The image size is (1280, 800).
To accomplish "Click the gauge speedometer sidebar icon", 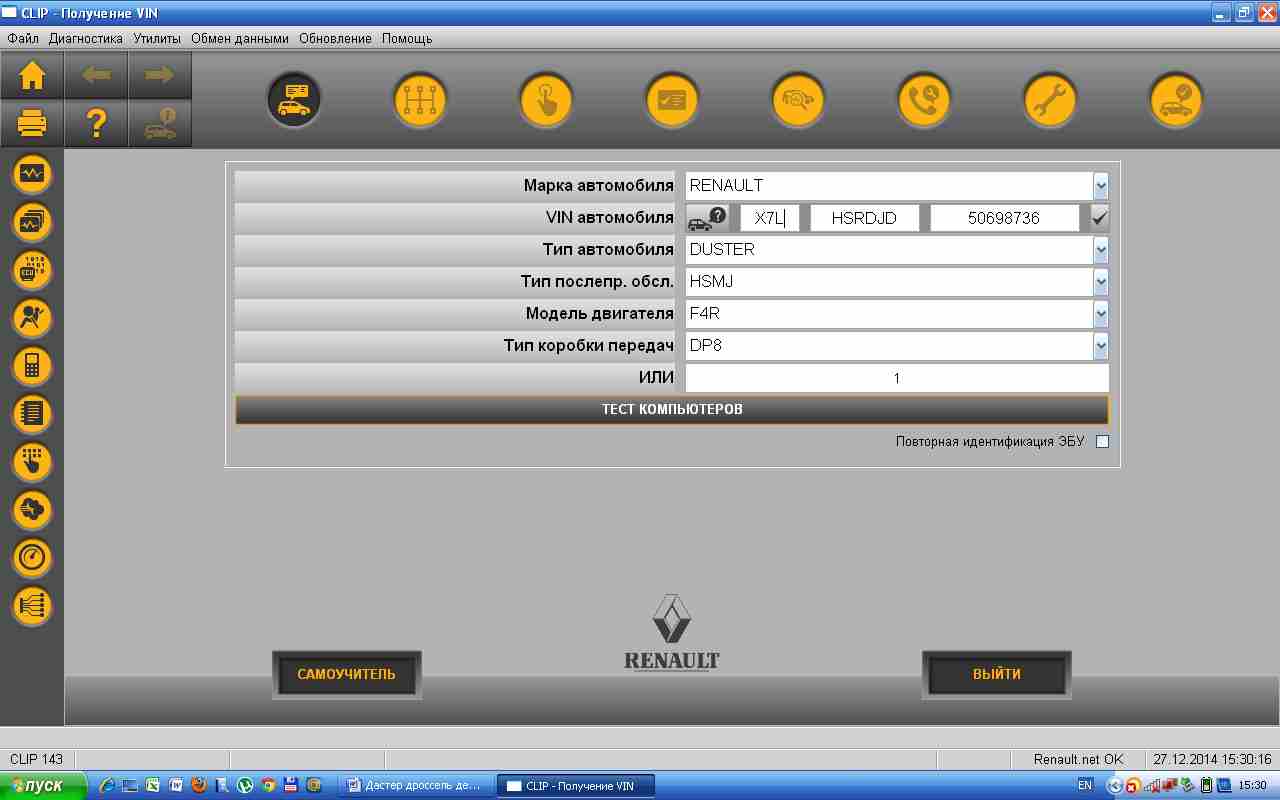I will (32, 558).
